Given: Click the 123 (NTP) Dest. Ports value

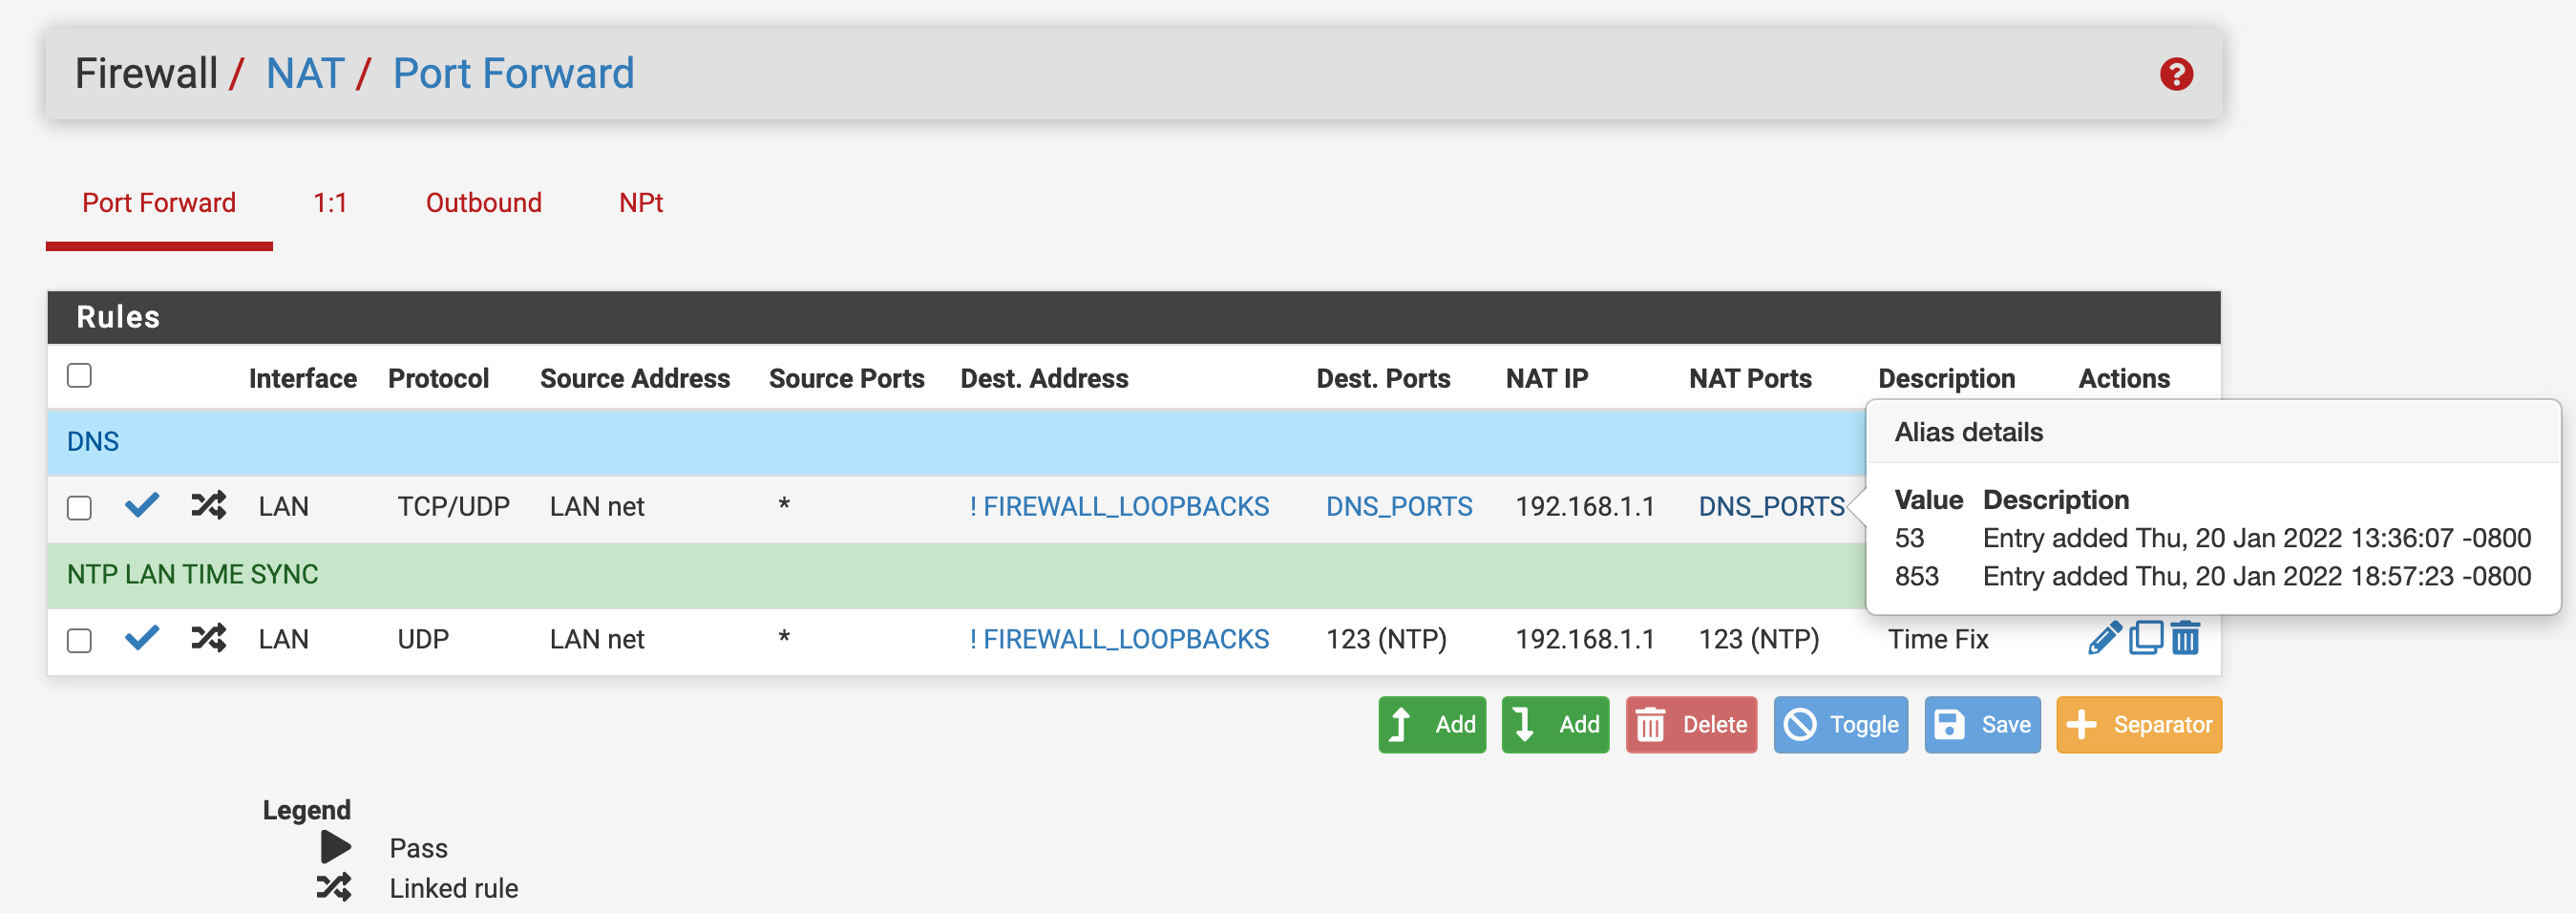Looking at the screenshot, I should coord(1386,638).
